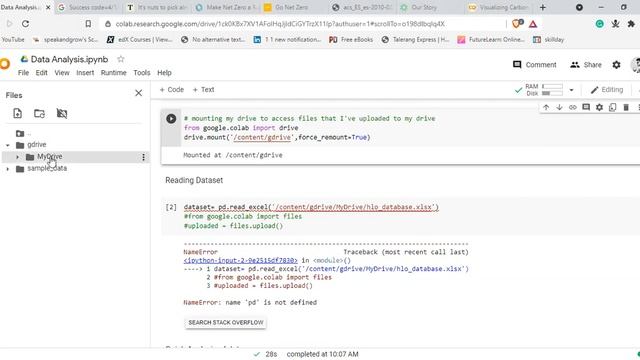Refresh the Files panel listing
This screenshot has height=360, width=640.
[x=39, y=113]
